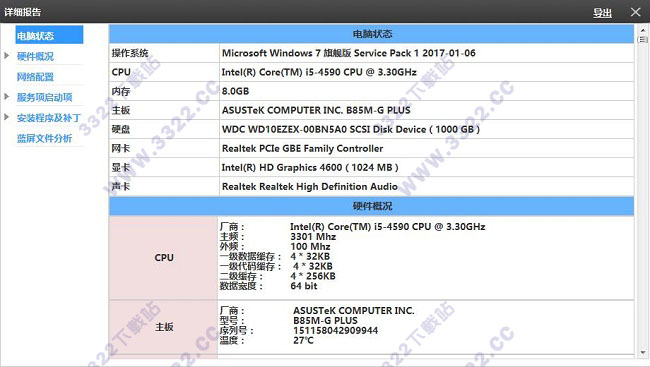Open 网络配置 section
The image size is (650, 367).
point(35,77)
